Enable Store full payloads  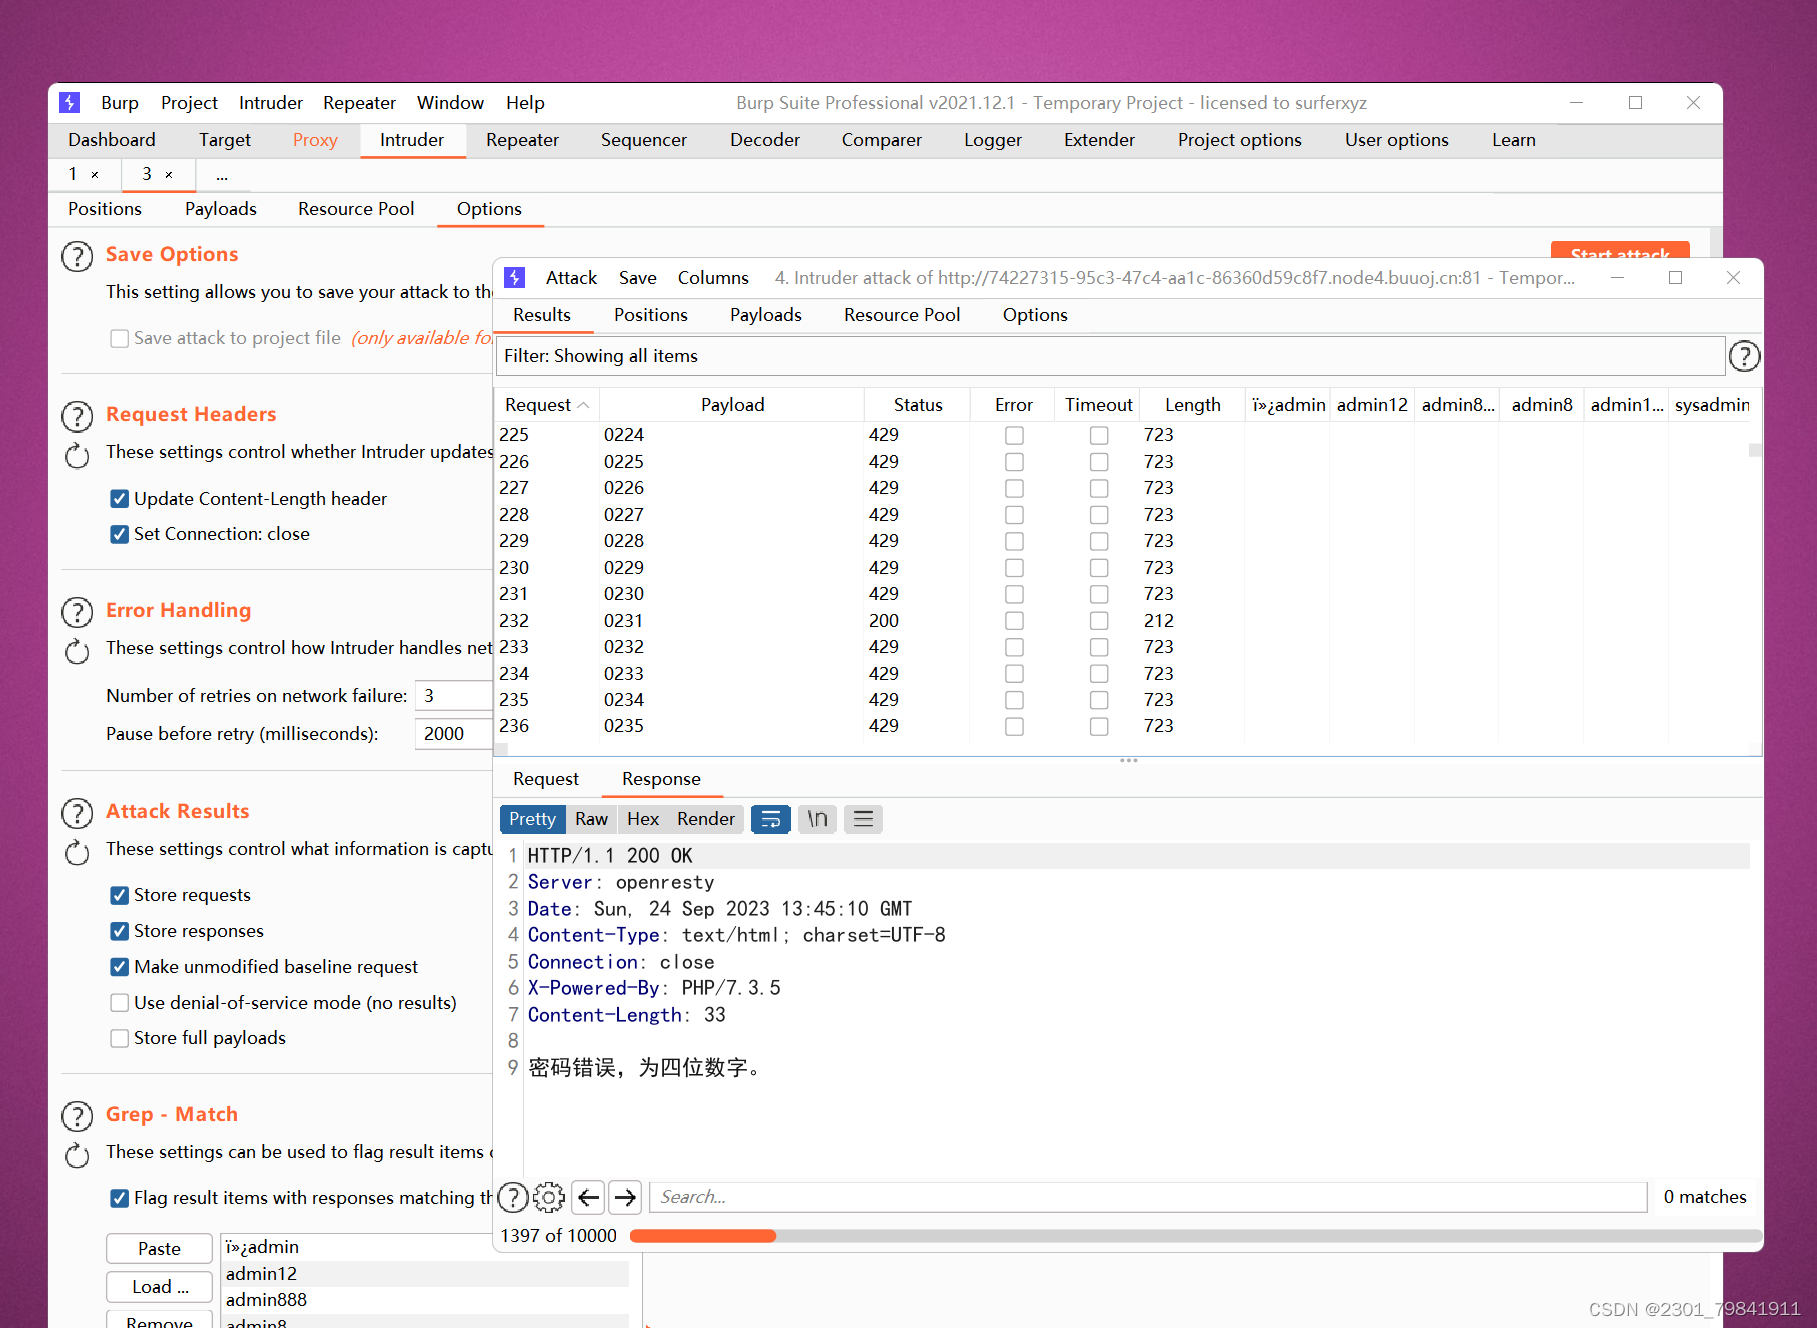tap(119, 1038)
